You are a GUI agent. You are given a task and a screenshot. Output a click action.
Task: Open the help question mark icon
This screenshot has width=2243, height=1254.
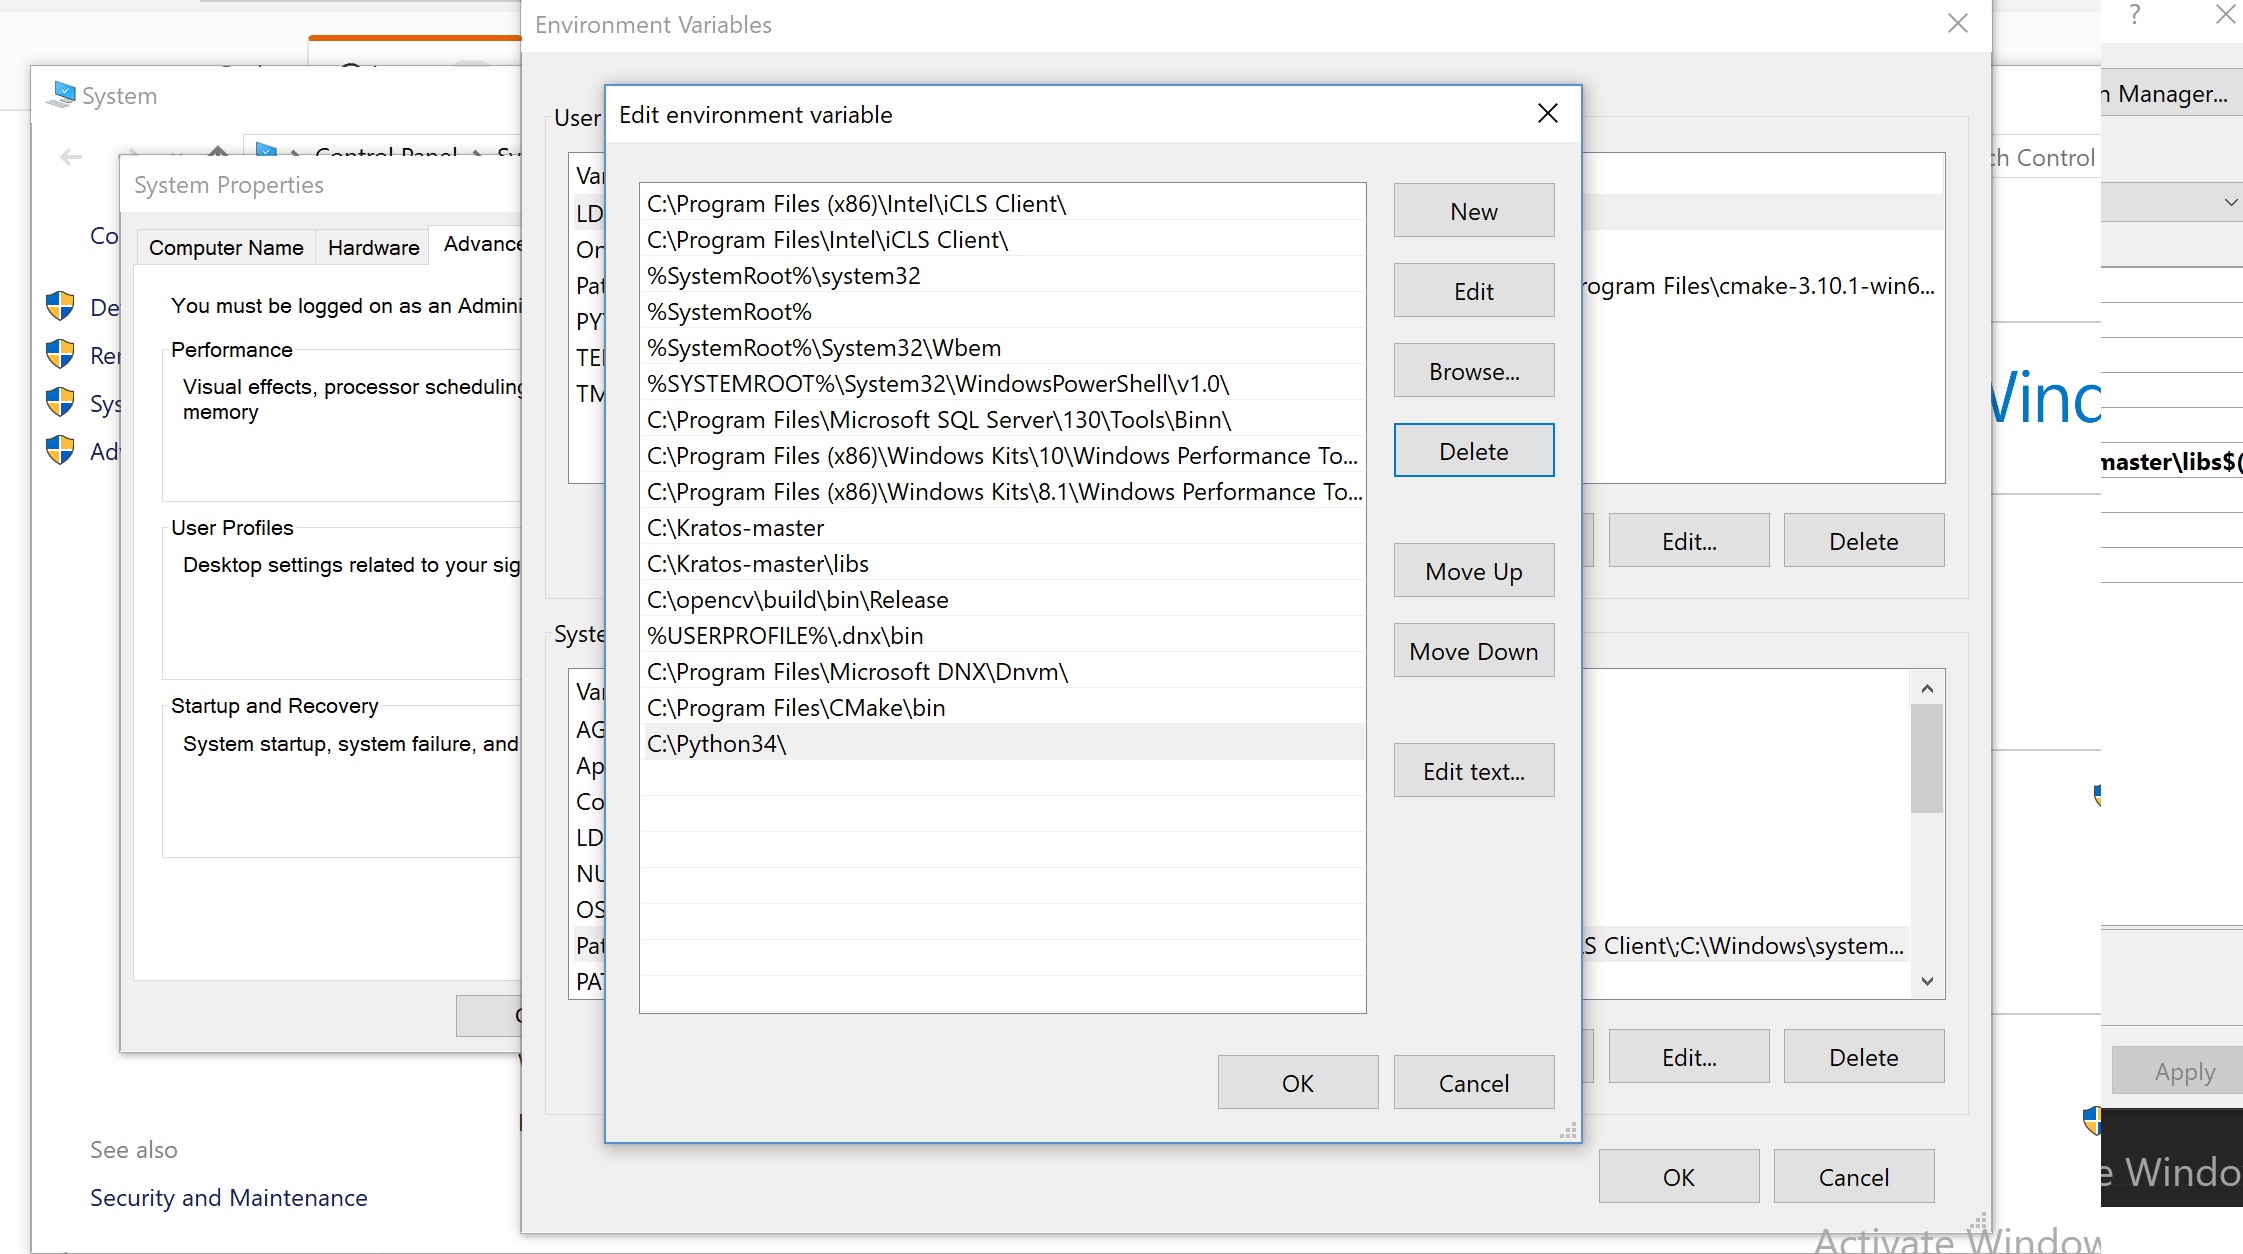coord(2135,14)
